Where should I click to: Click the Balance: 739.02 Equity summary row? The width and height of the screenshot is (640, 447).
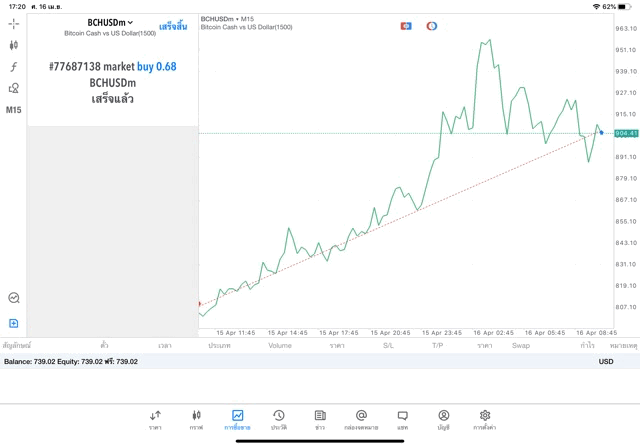(x=320, y=361)
